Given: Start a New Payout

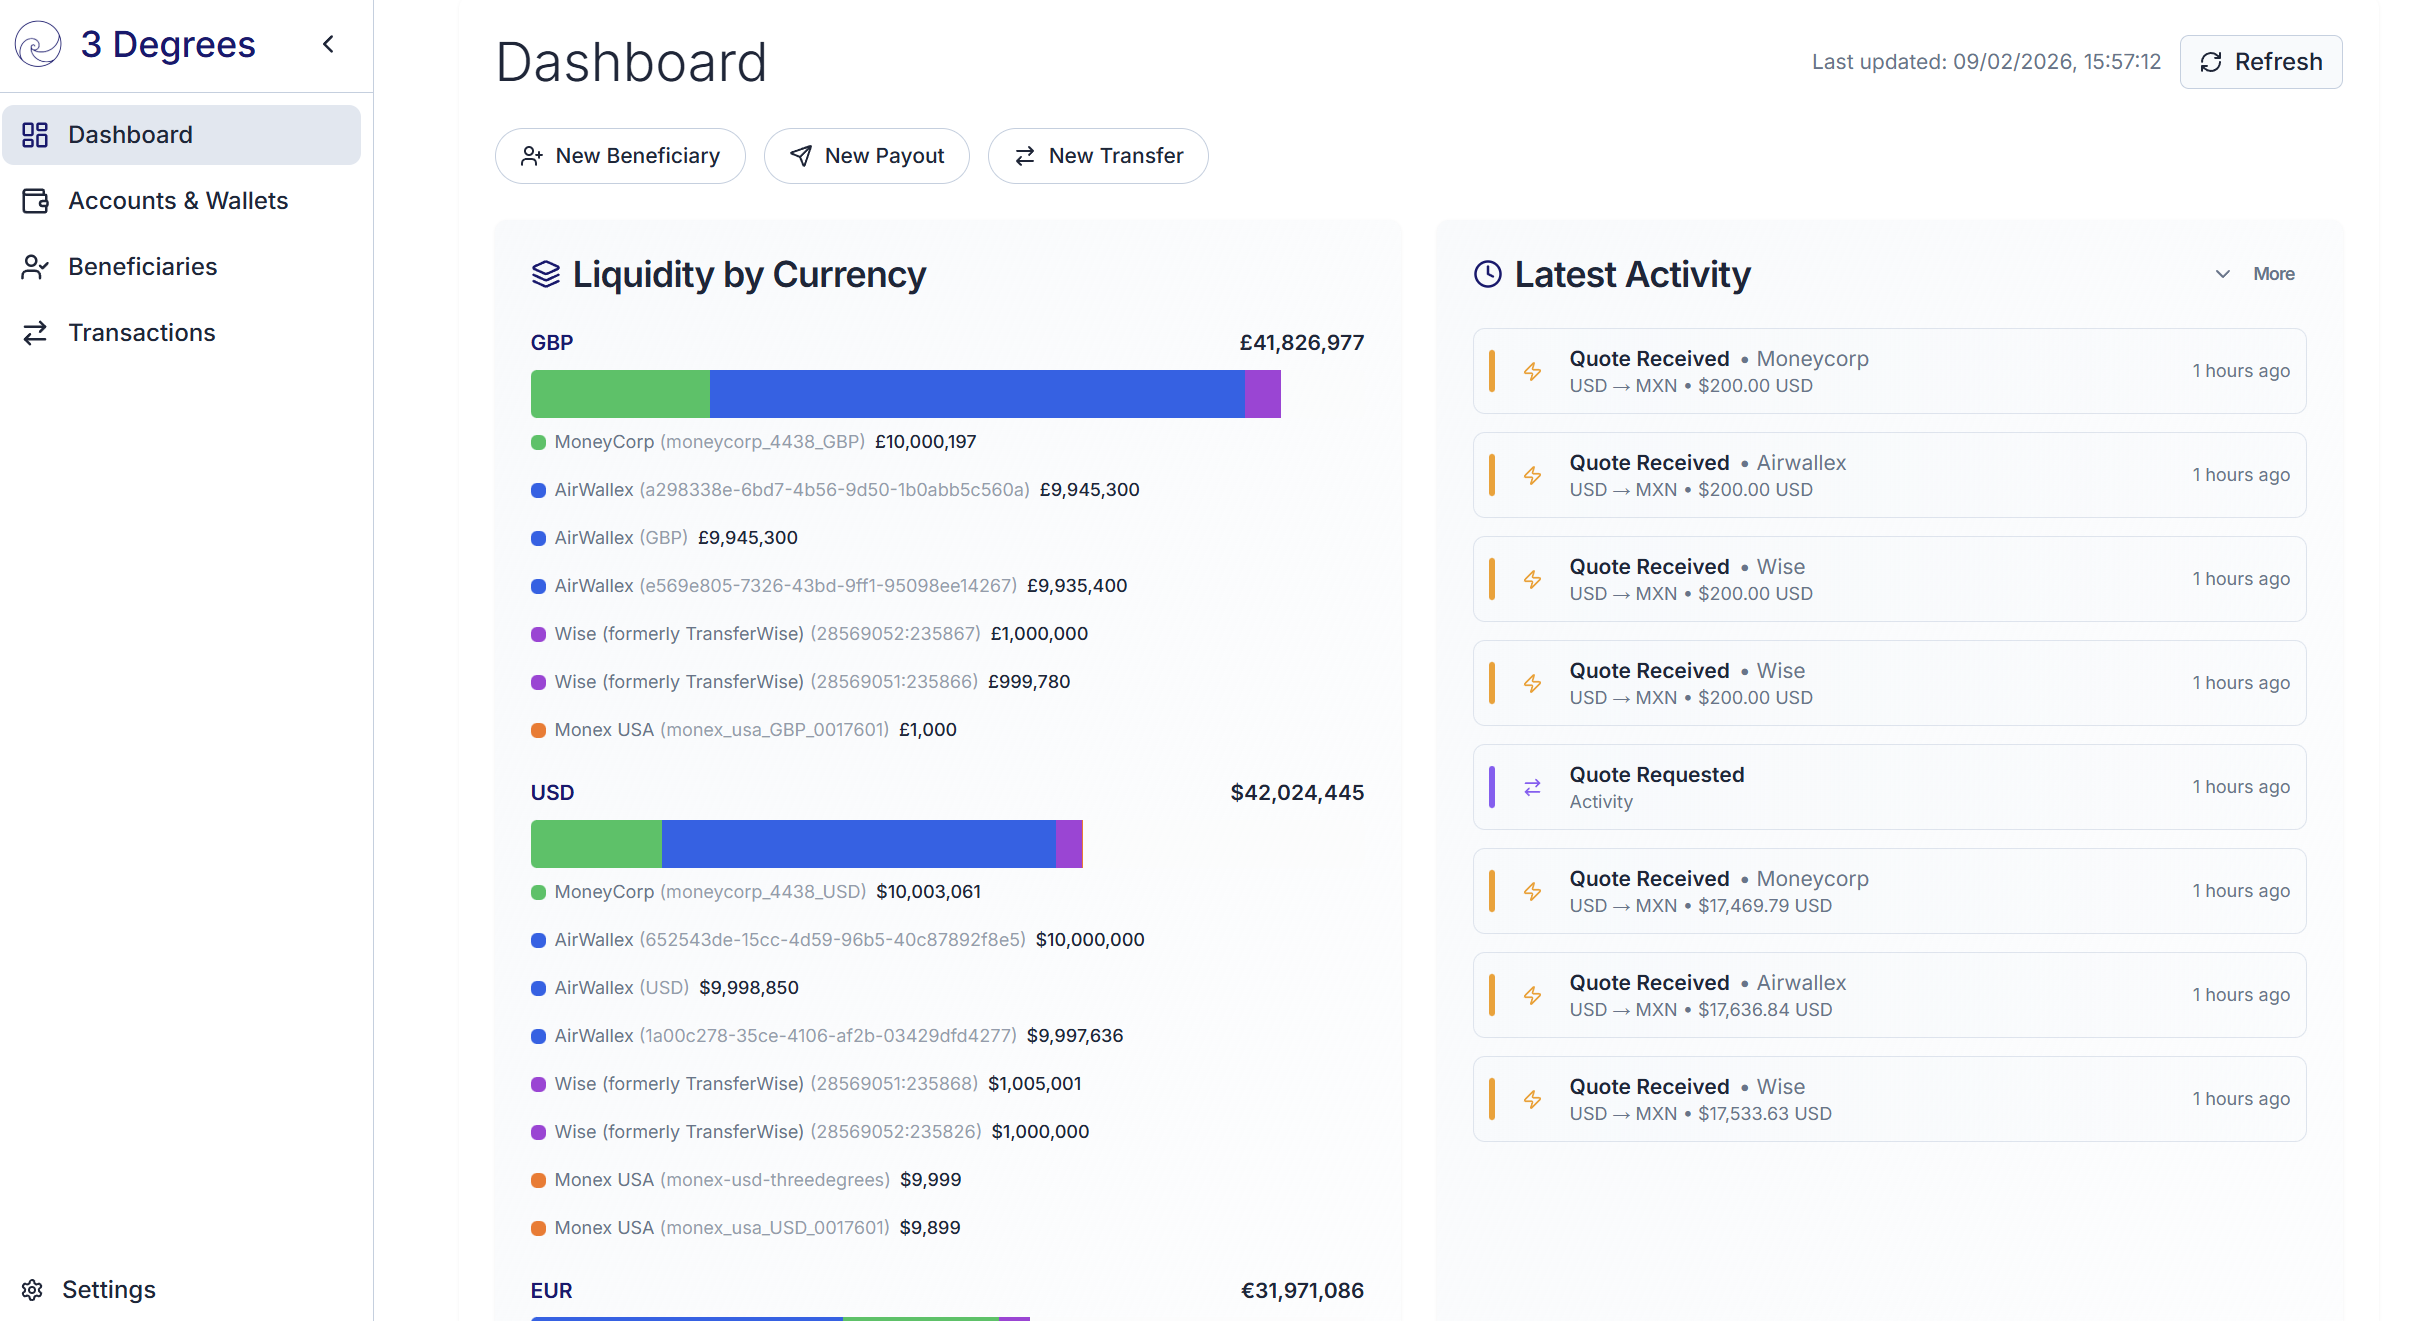Looking at the screenshot, I should pos(866,156).
